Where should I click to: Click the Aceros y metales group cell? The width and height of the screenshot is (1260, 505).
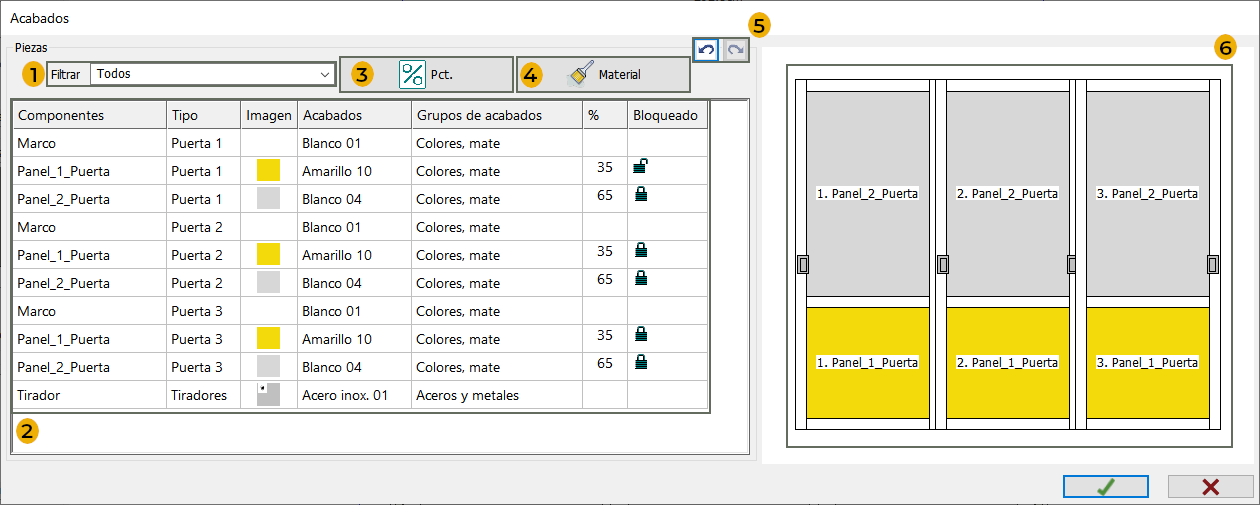[497, 395]
